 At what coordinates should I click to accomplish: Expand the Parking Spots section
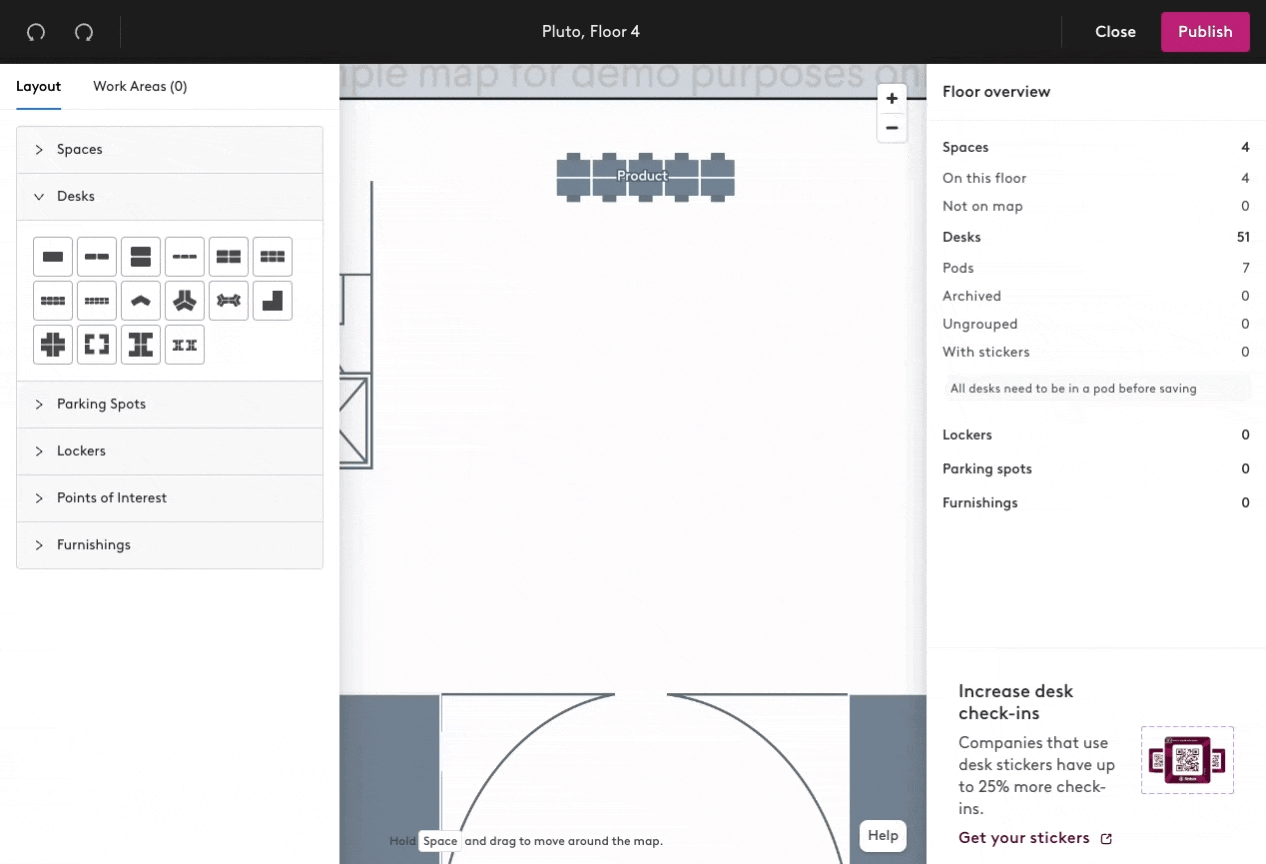[x=170, y=404]
